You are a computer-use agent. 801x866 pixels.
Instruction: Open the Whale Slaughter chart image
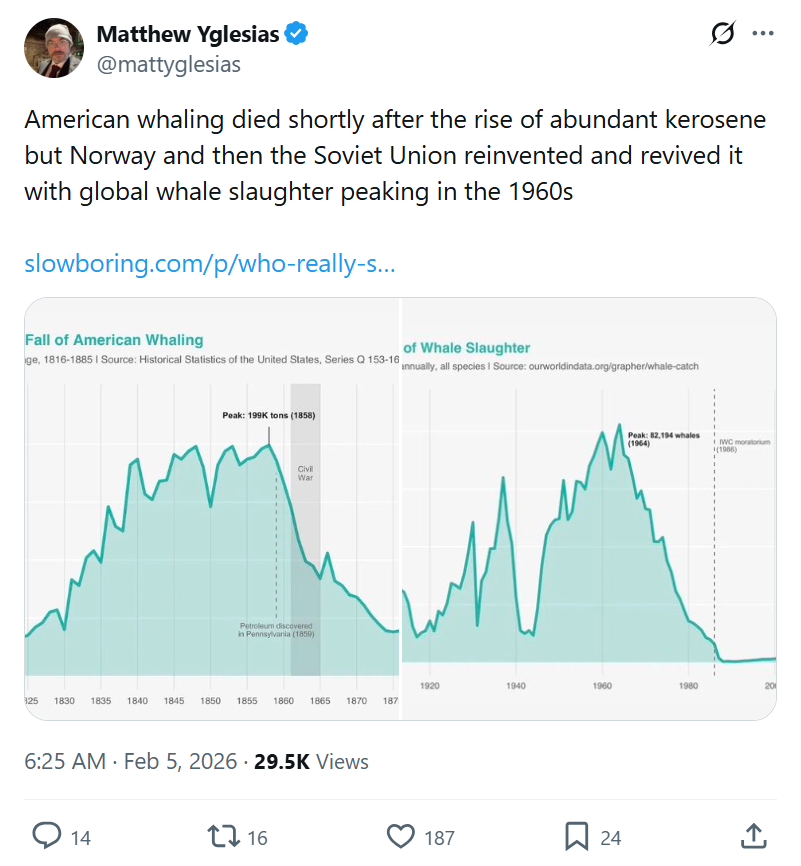(589, 508)
